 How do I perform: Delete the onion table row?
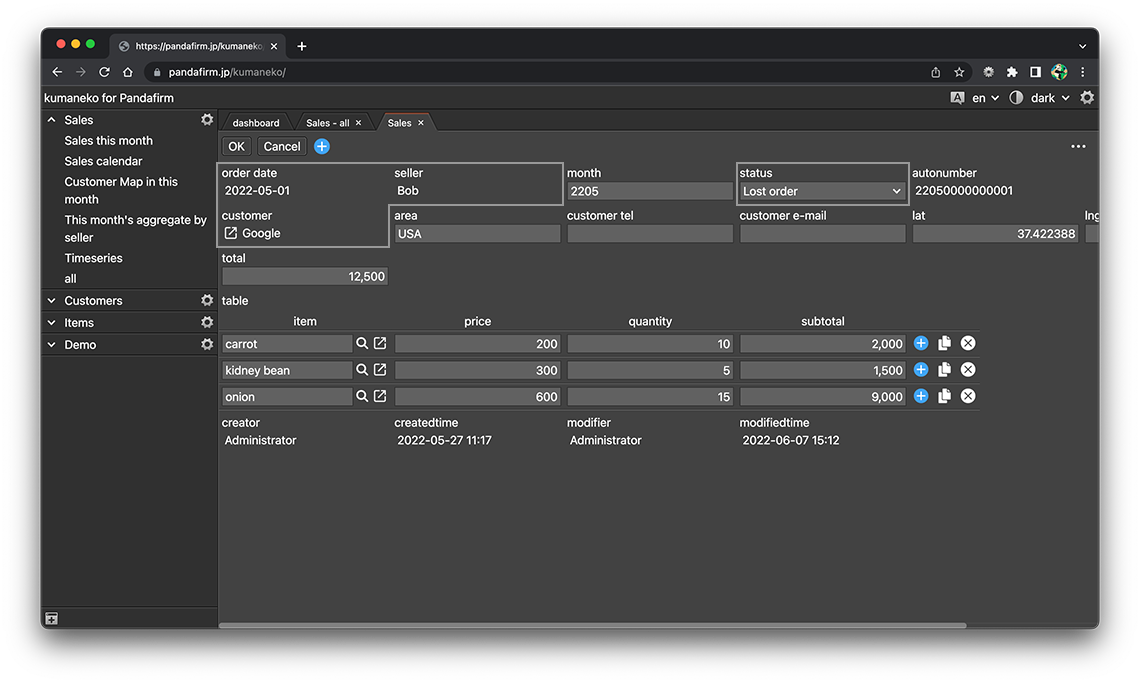click(967, 395)
